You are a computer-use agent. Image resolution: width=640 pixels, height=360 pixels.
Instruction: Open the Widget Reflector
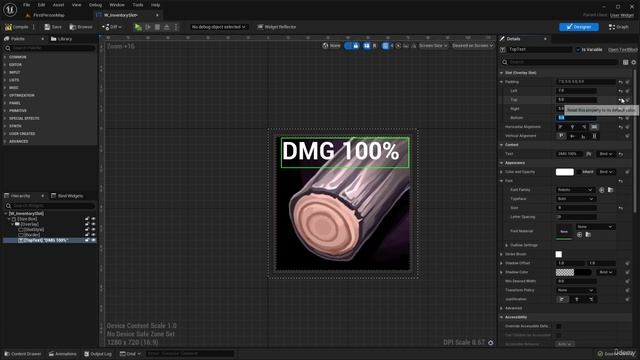click(276, 27)
